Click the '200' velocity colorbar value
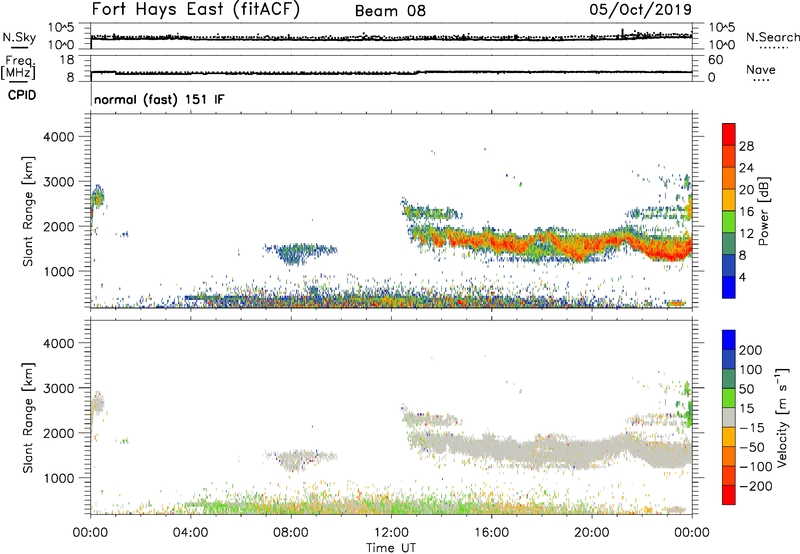This screenshot has width=800, height=554. click(751, 350)
